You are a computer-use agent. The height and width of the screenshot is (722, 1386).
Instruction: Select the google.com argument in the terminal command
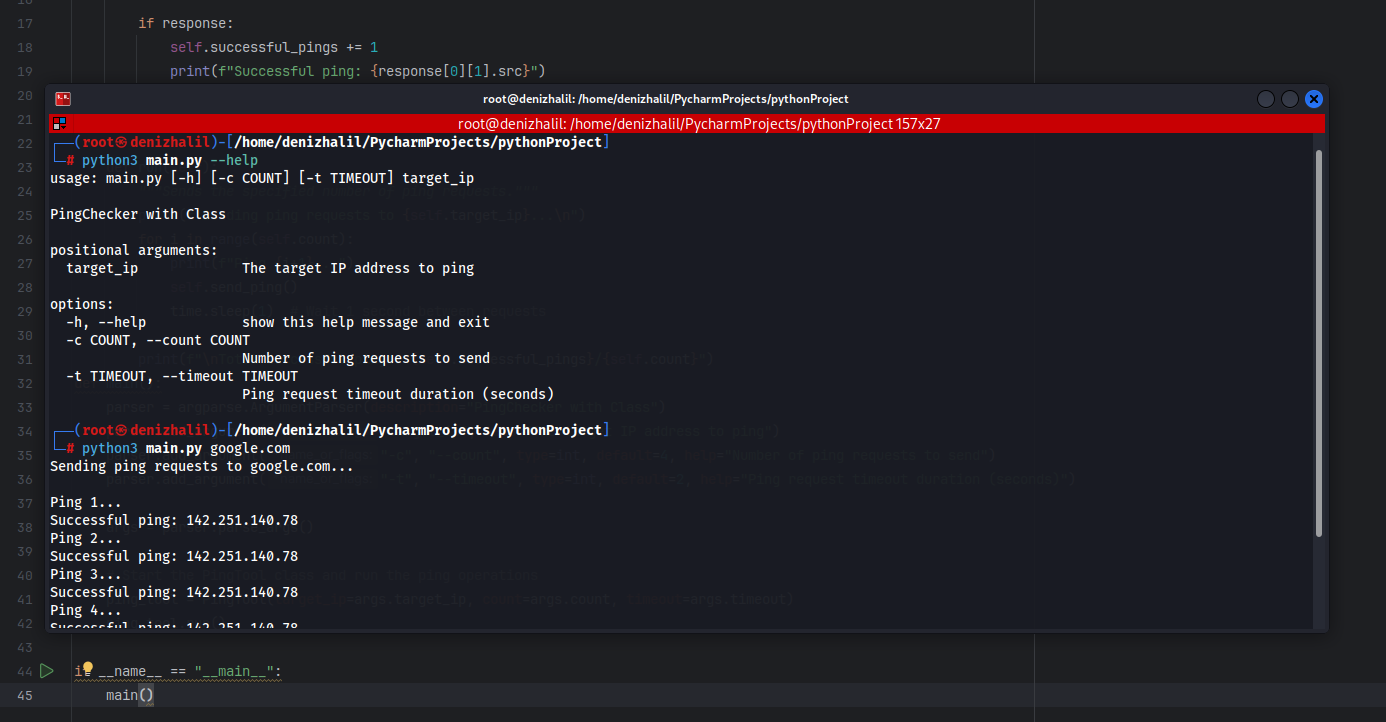251,448
